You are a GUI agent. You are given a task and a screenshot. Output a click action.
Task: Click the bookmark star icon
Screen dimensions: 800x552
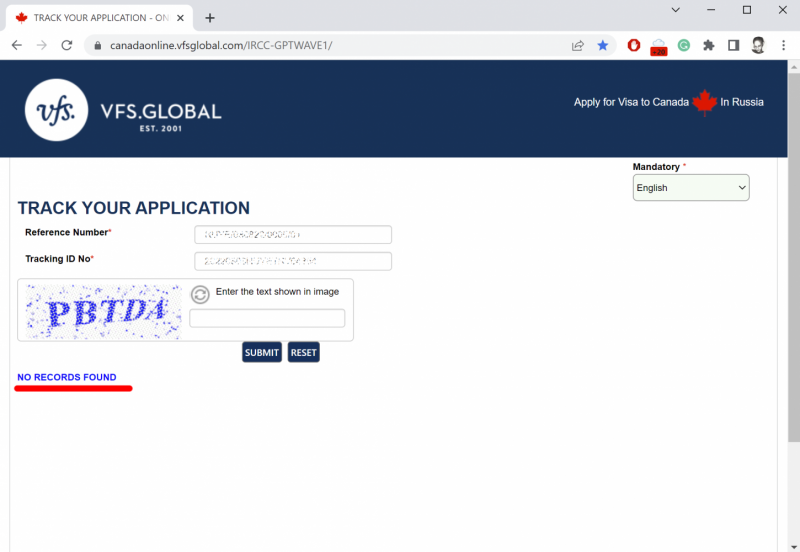[x=603, y=45]
